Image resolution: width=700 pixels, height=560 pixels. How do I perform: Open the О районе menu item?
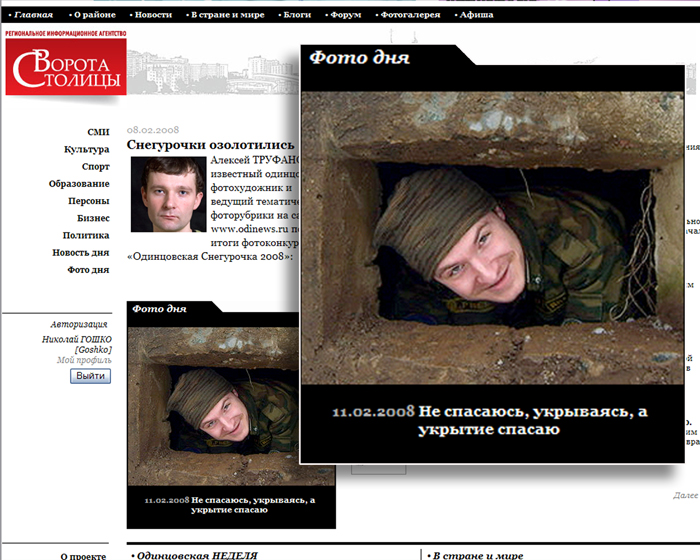click(x=95, y=15)
